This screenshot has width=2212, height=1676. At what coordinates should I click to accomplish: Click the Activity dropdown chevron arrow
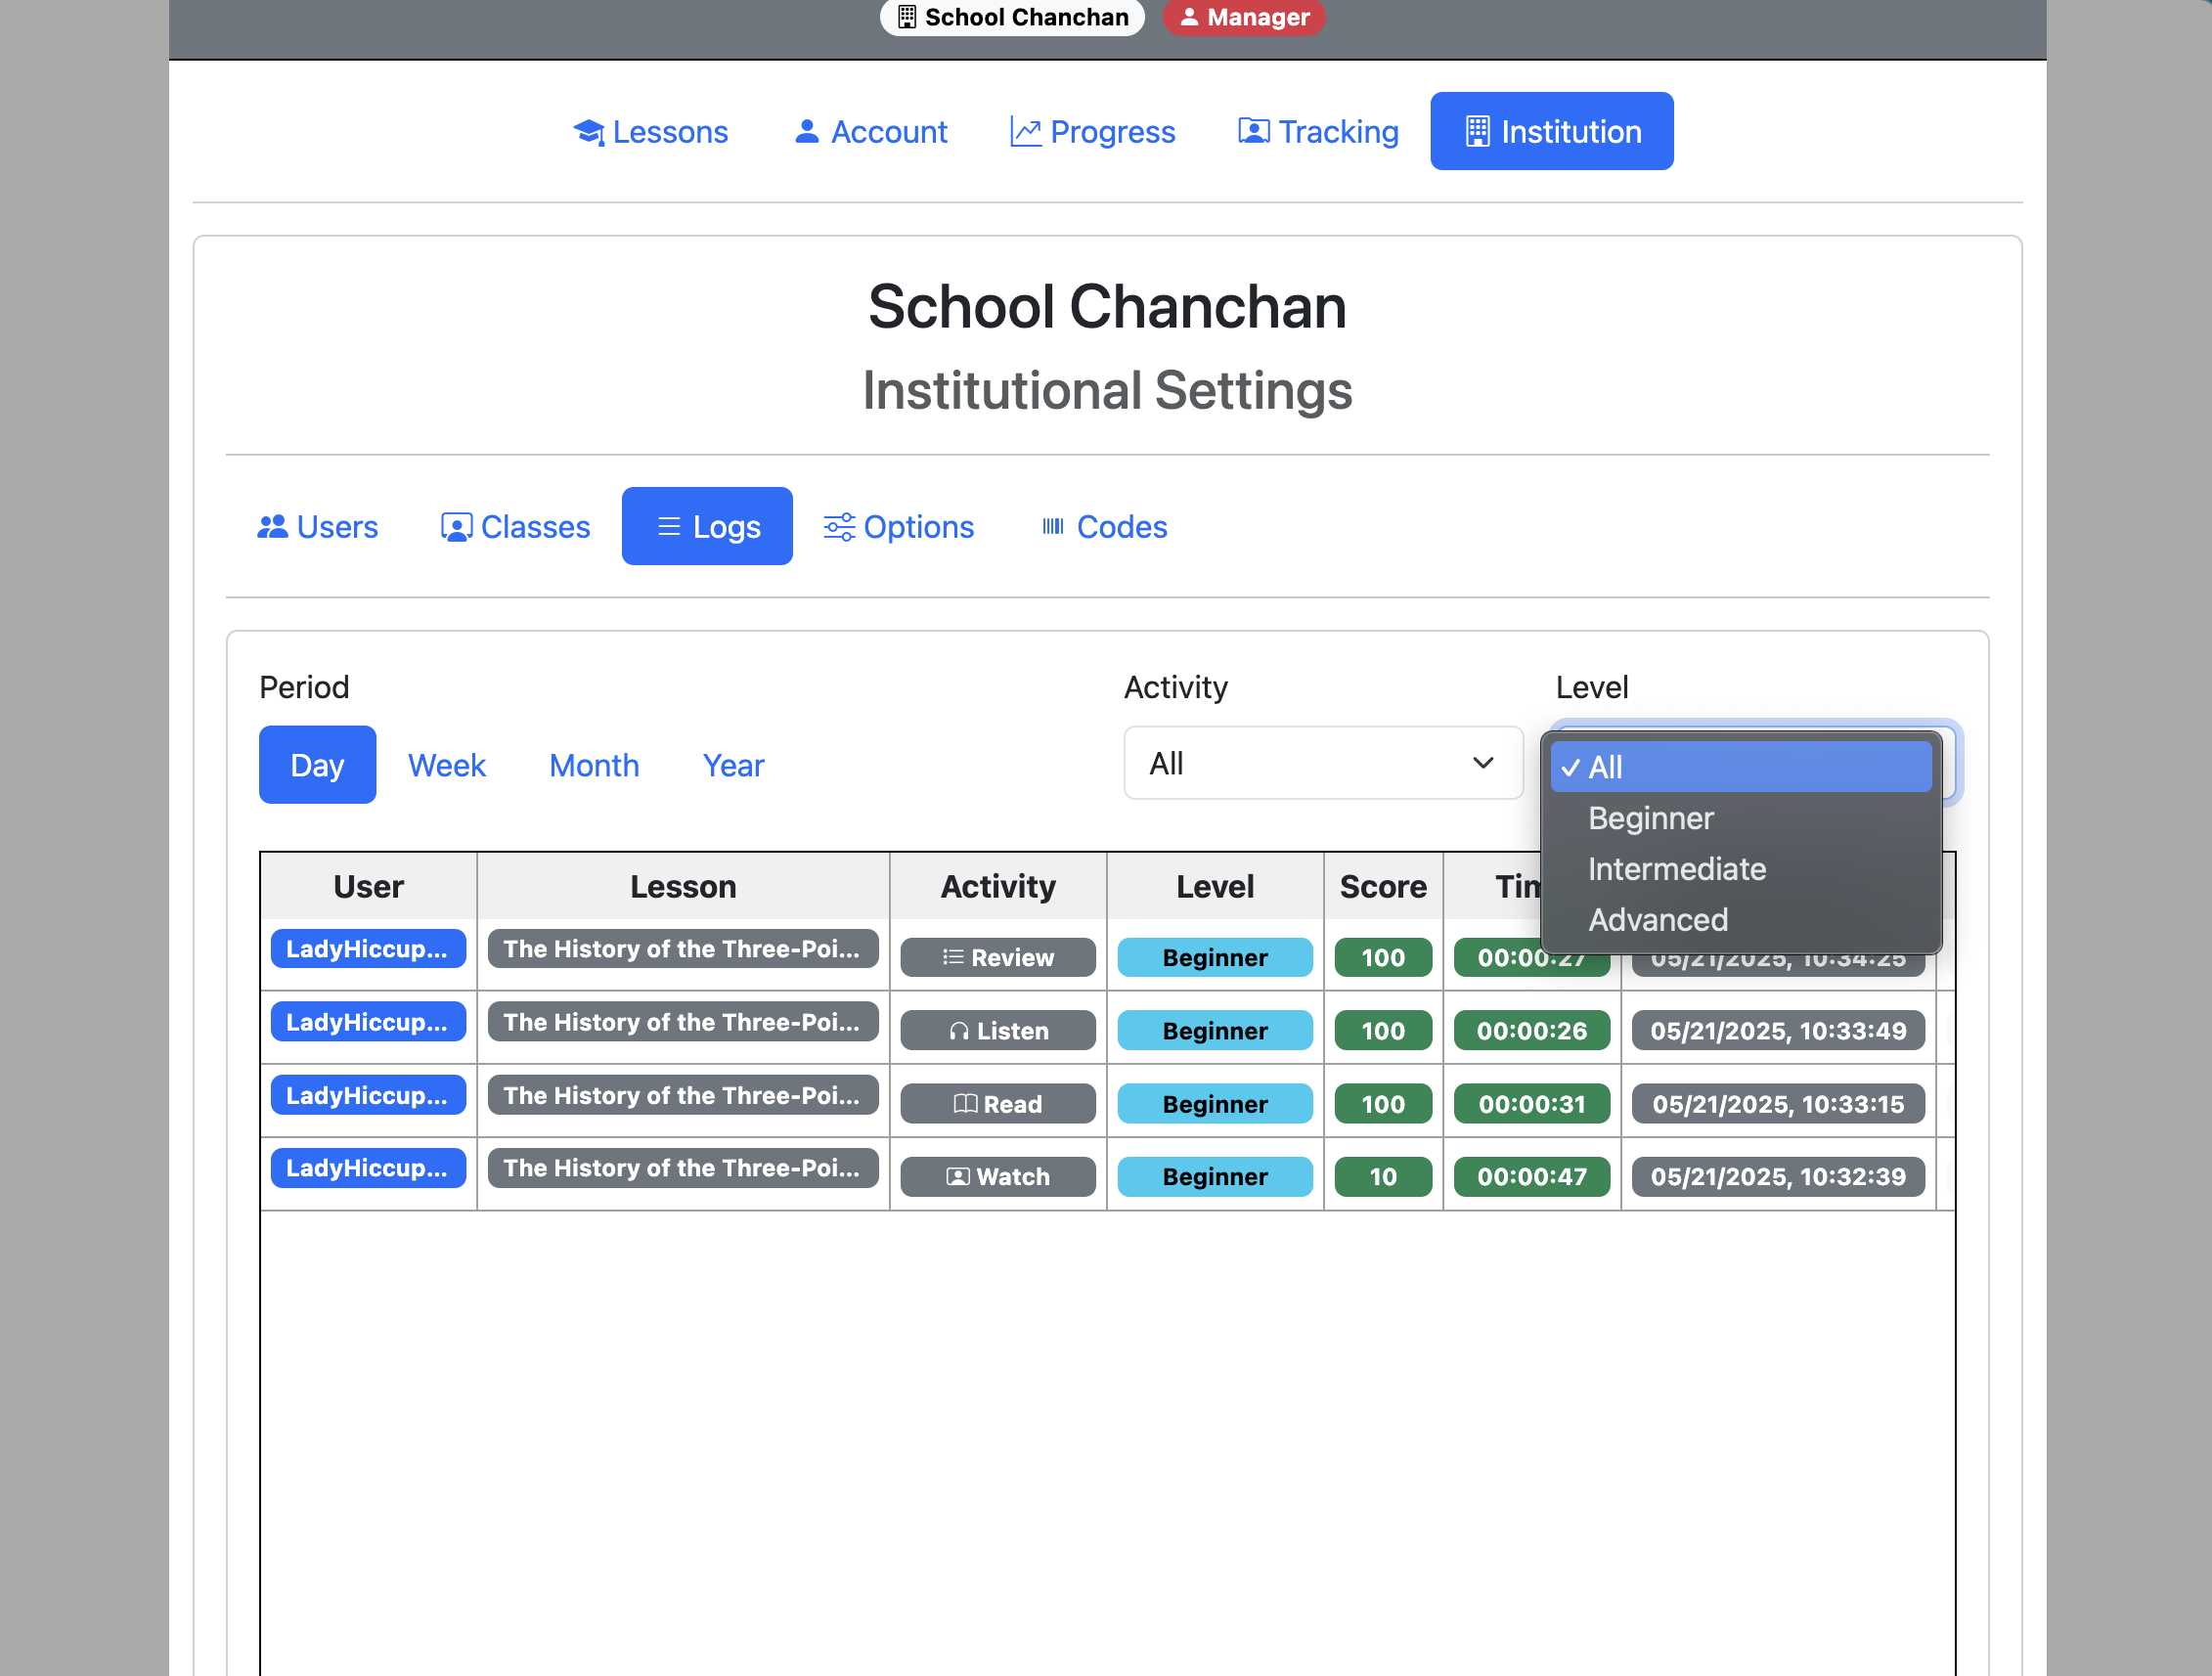point(1483,763)
